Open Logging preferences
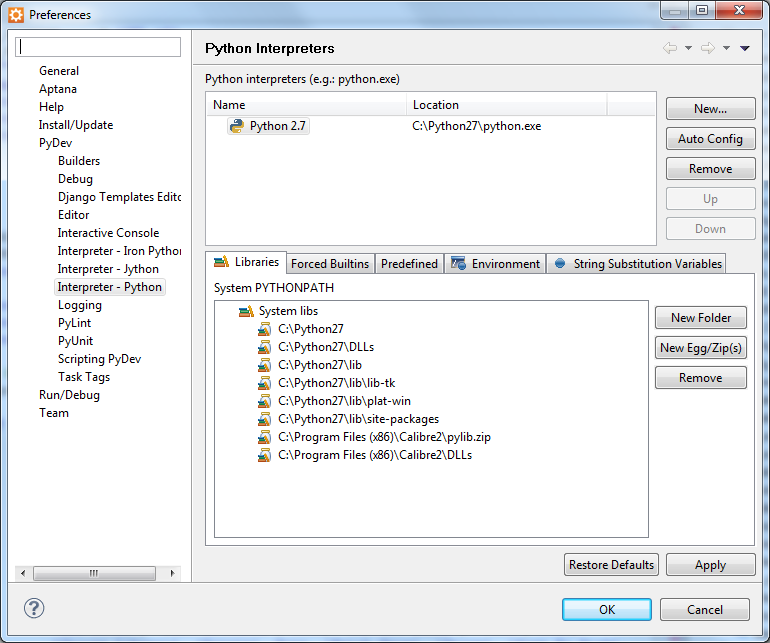This screenshot has height=643, width=770. point(80,305)
